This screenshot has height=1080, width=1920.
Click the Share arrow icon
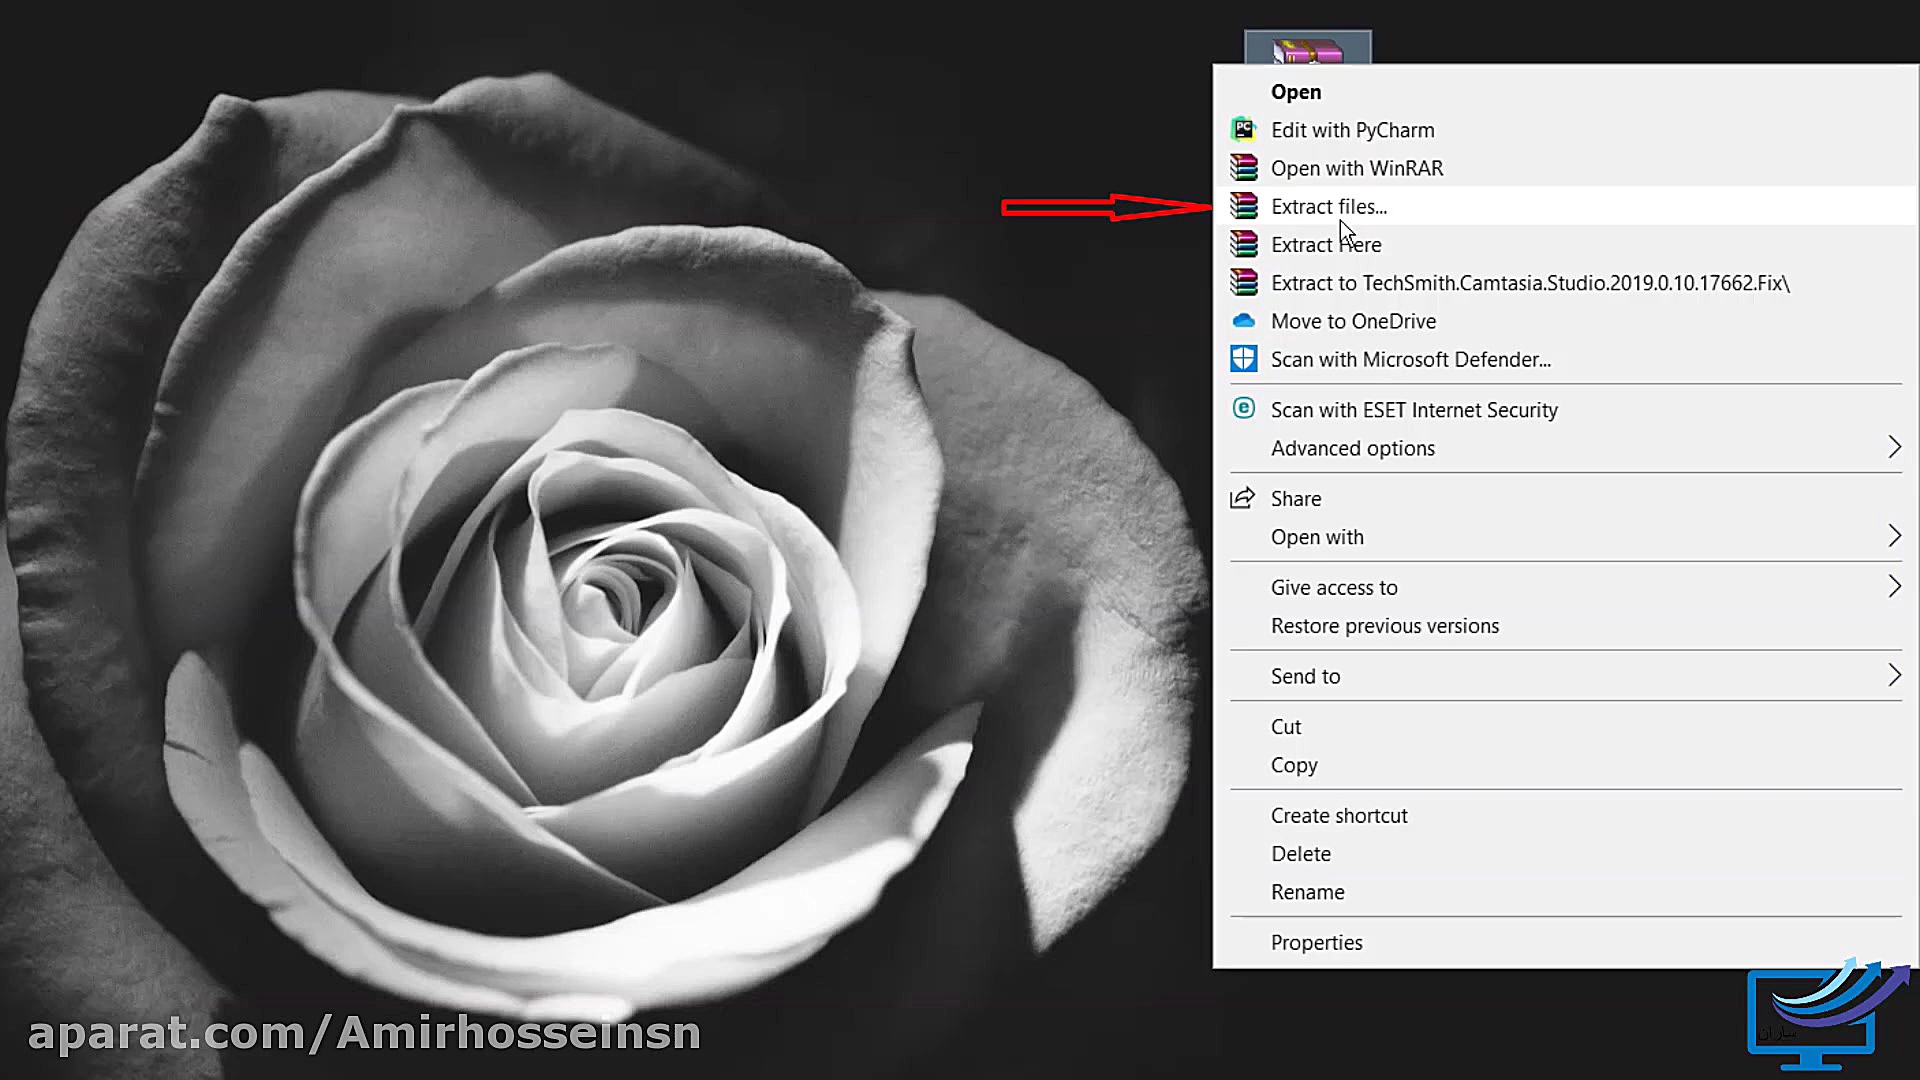click(1242, 498)
